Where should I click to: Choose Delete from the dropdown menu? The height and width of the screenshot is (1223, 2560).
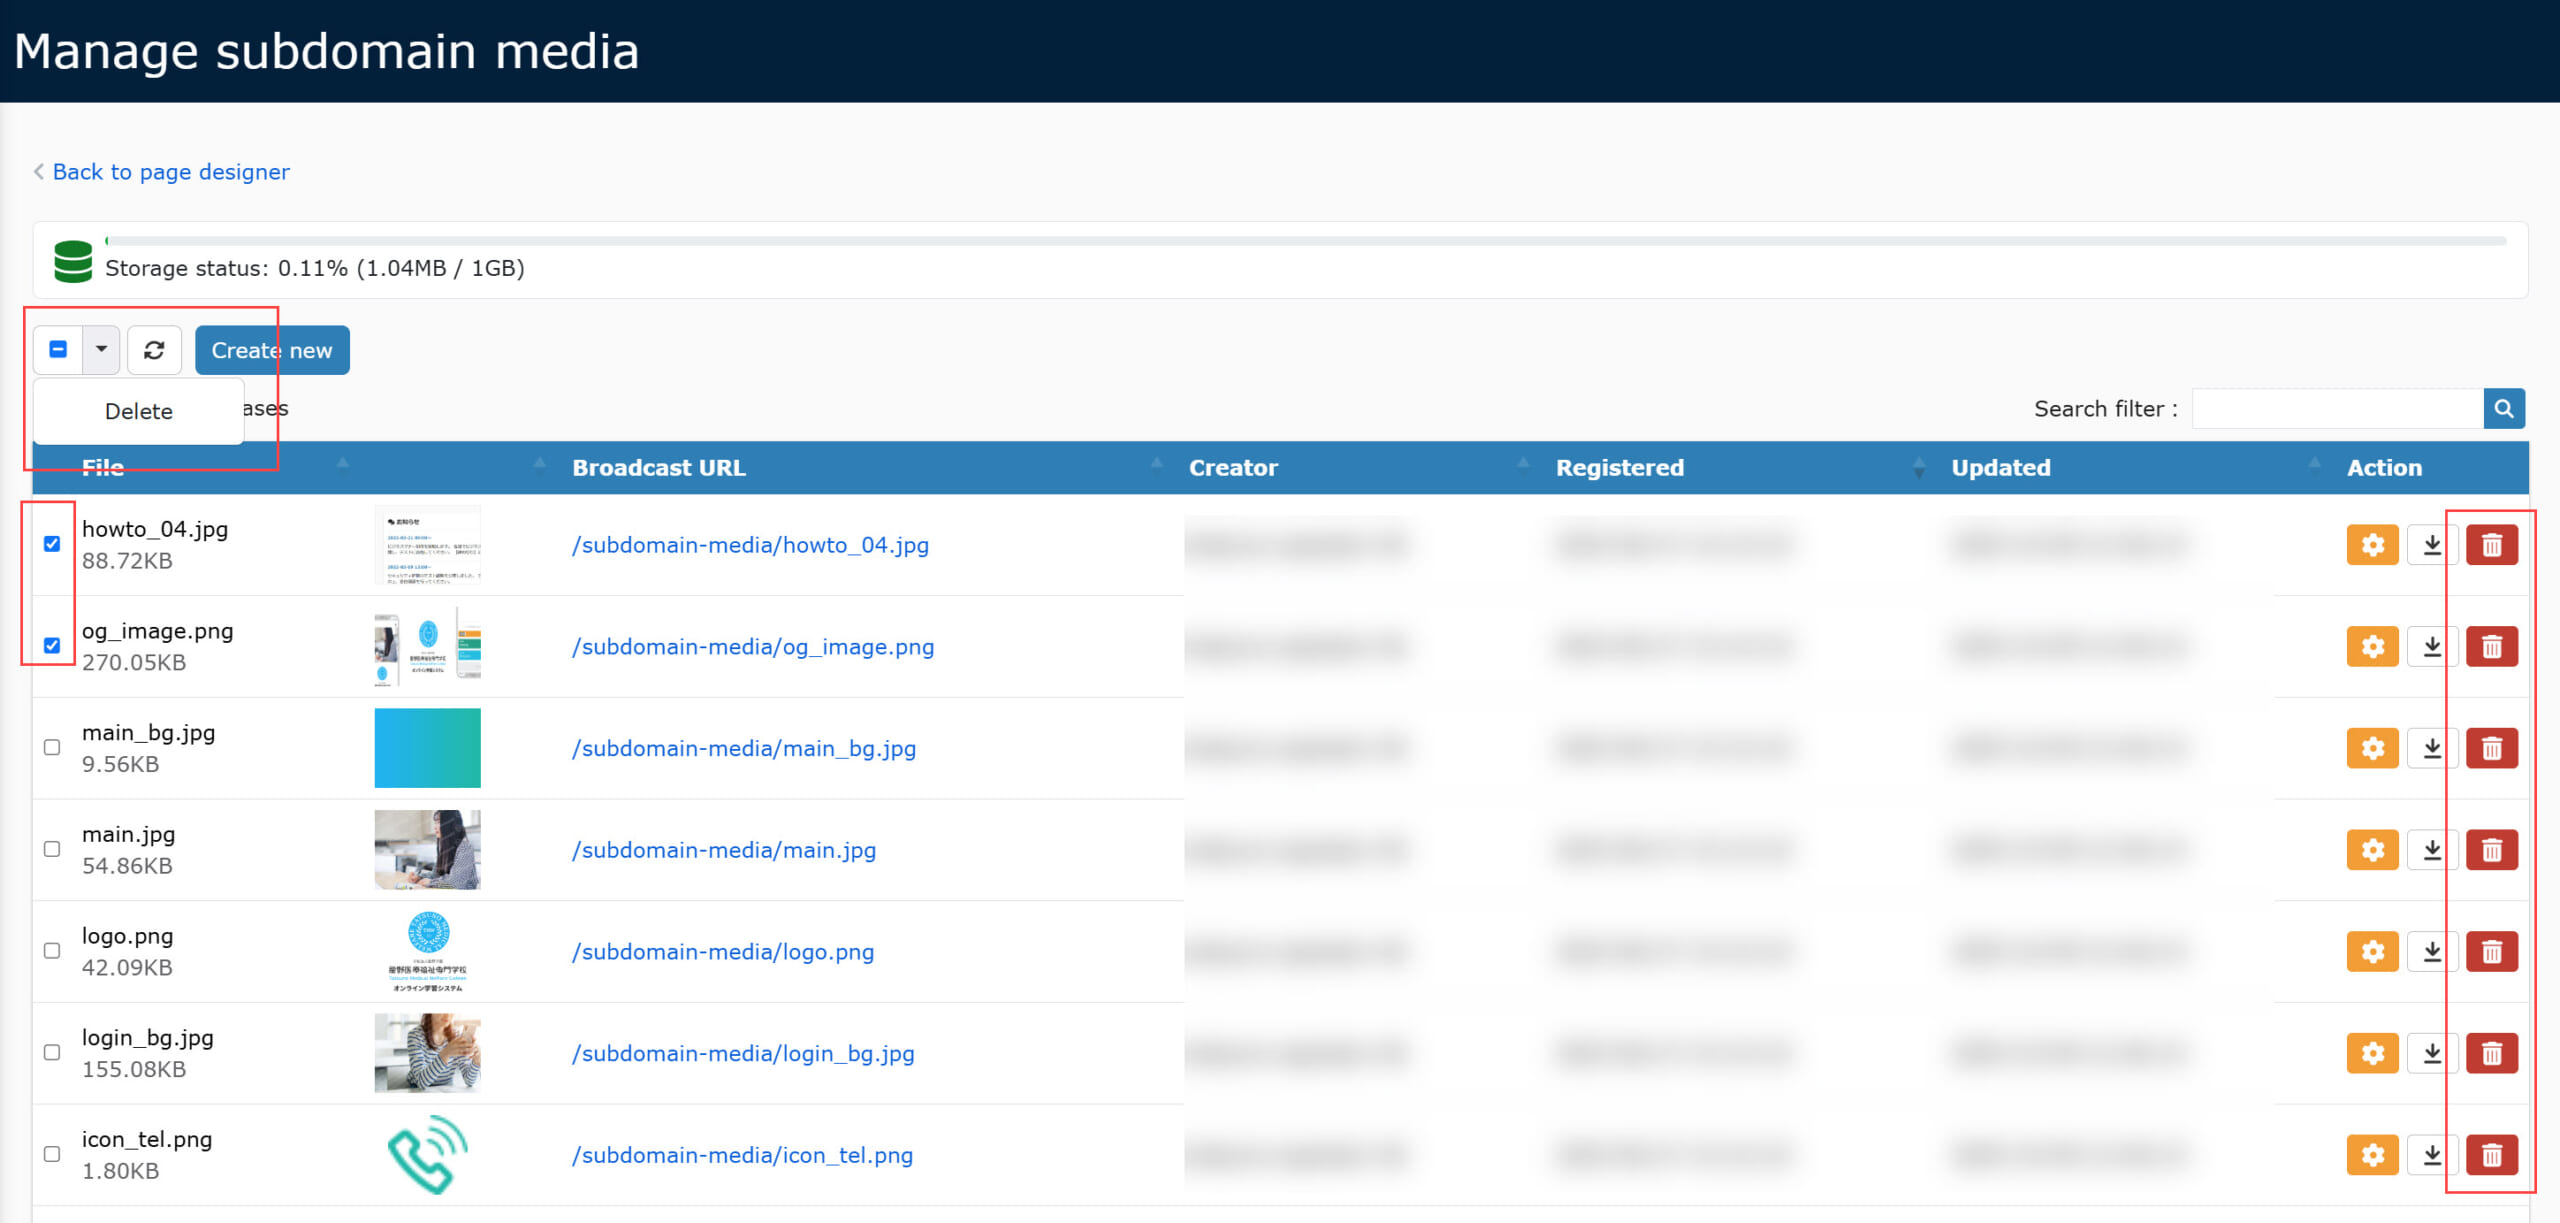coord(138,411)
